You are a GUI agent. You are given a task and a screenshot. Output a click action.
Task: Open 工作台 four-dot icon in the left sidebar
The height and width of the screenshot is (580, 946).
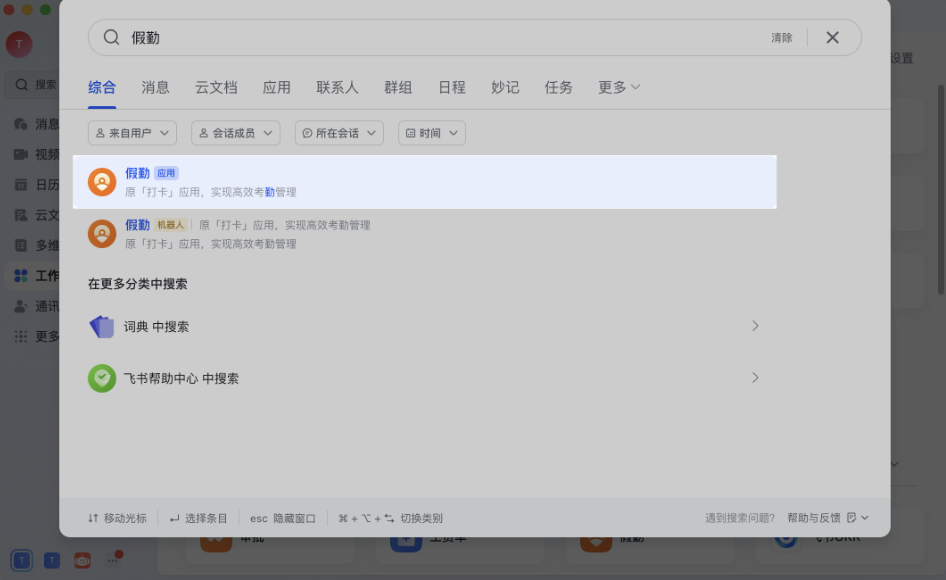(21, 276)
